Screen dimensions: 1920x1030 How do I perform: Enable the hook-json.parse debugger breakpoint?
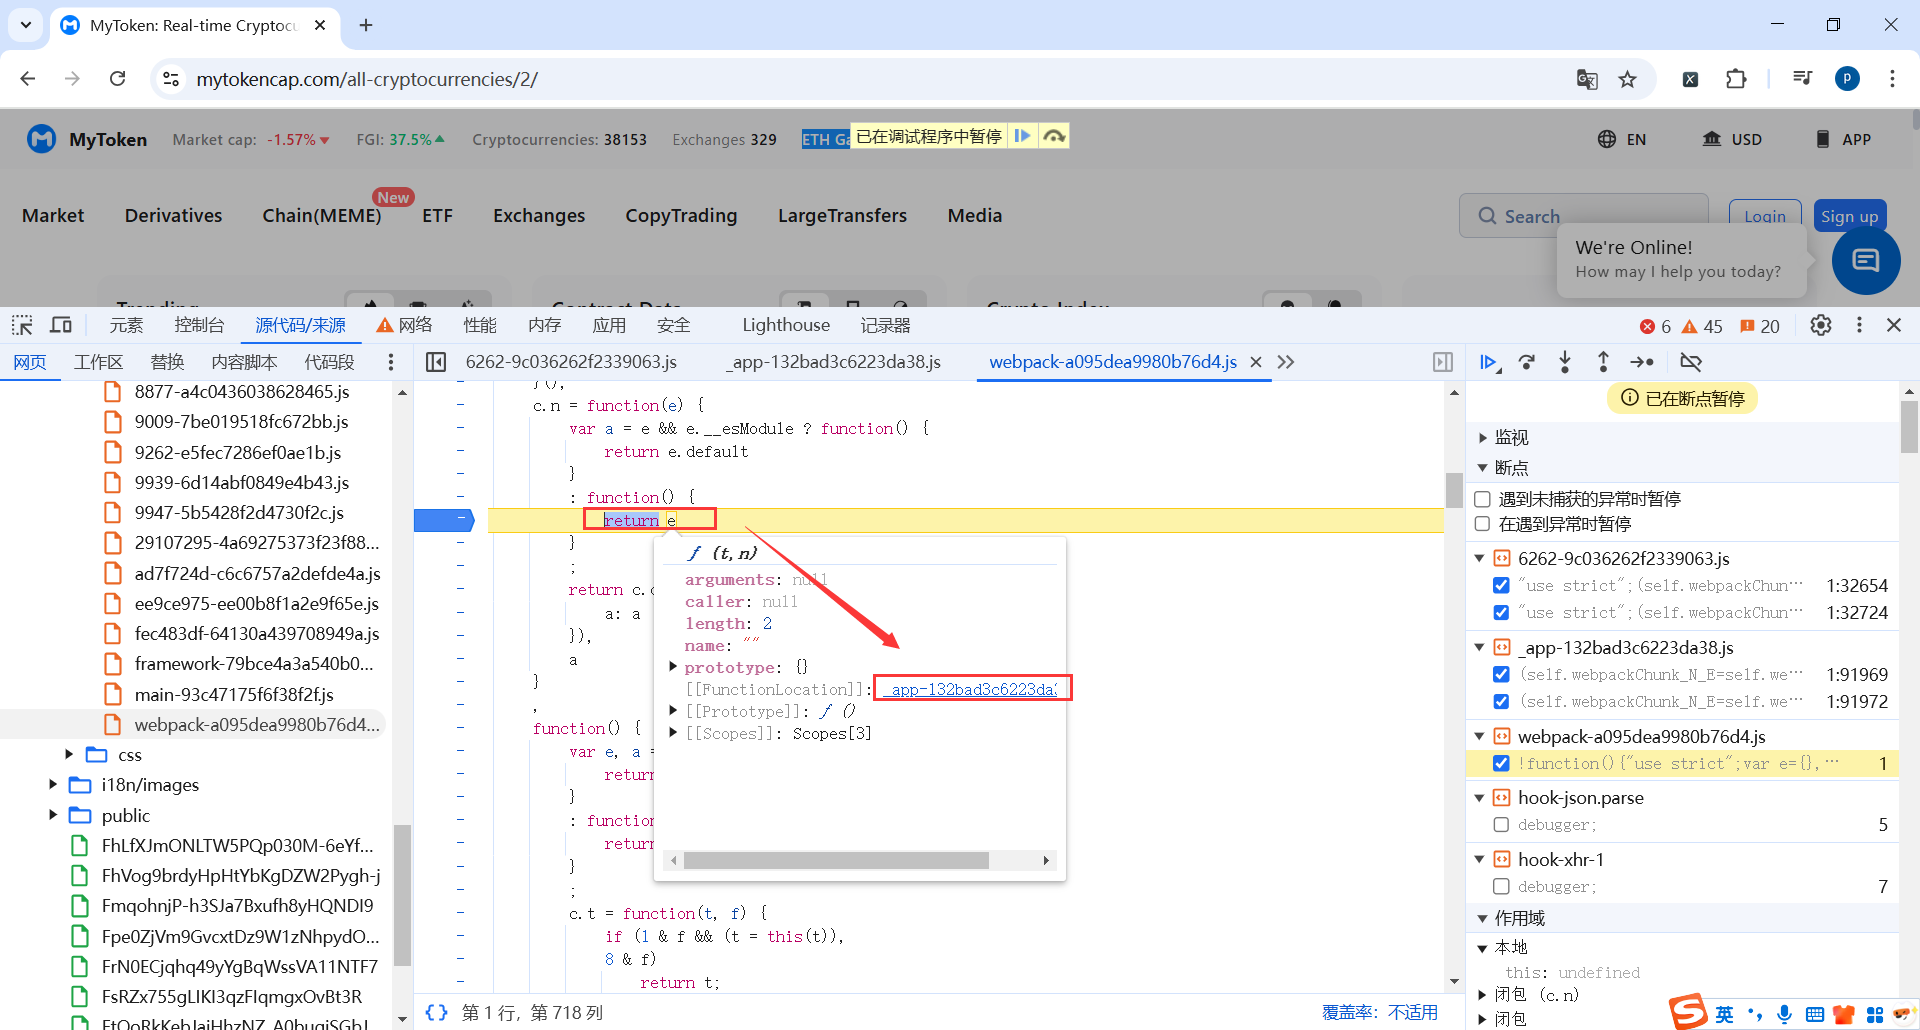(1501, 825)
